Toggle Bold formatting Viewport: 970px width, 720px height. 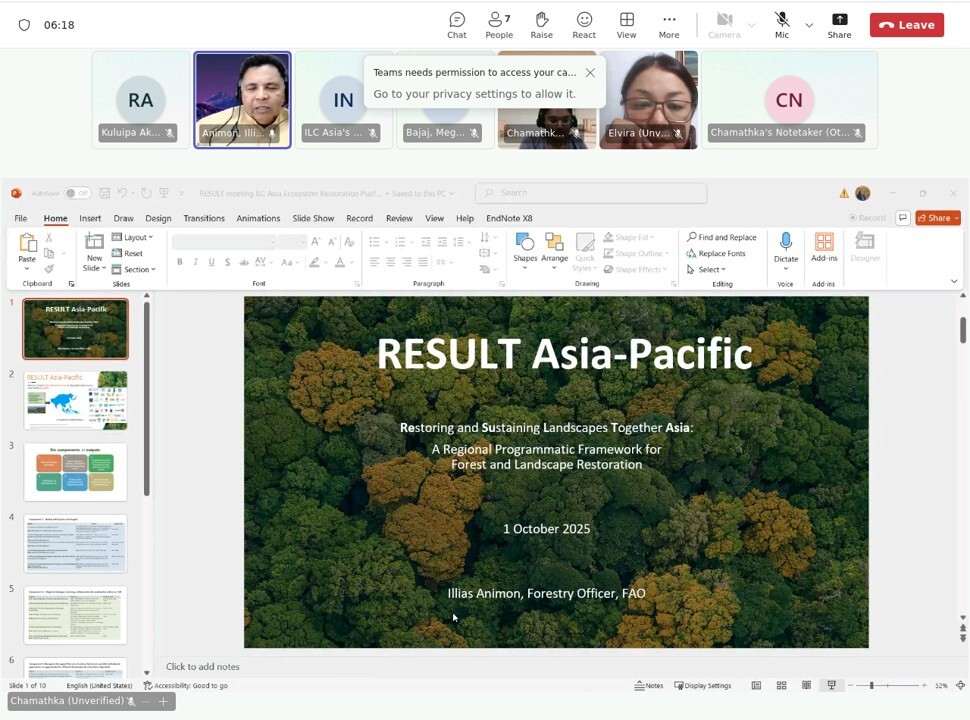[179, 262]
